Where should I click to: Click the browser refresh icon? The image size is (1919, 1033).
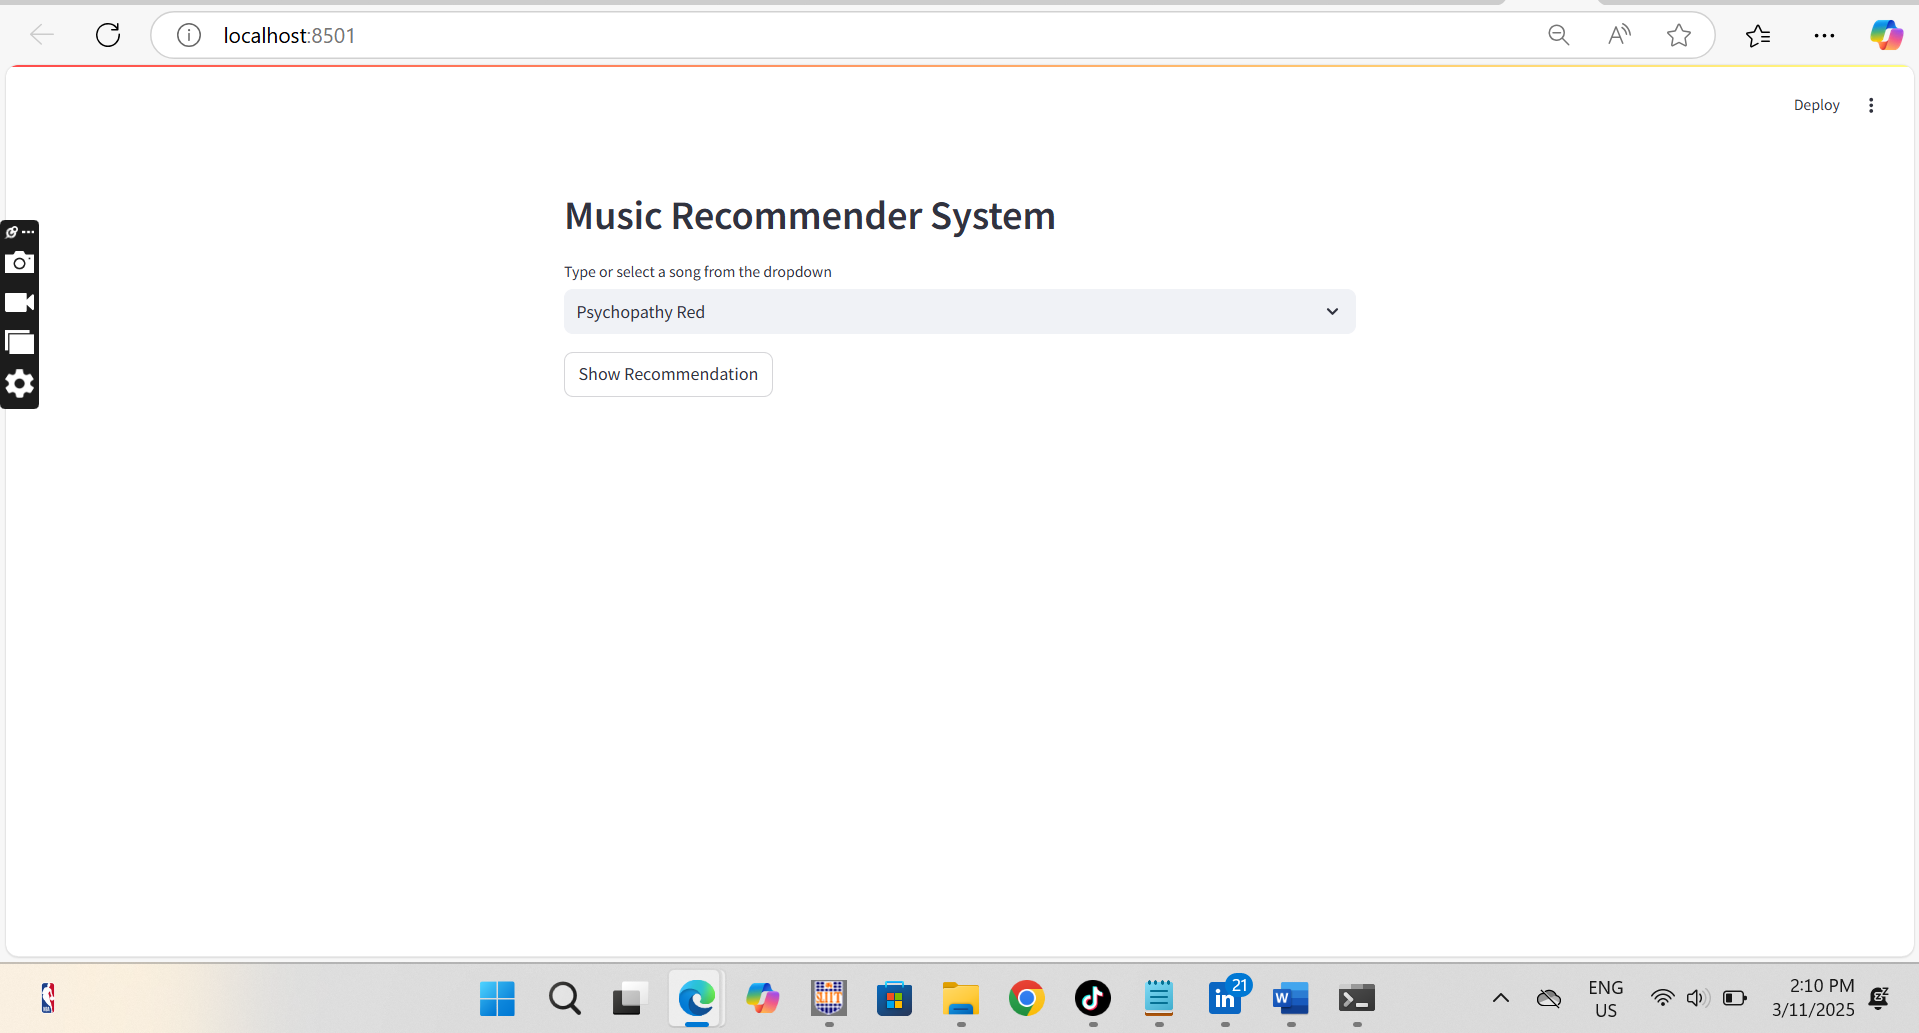pos(108,35)
